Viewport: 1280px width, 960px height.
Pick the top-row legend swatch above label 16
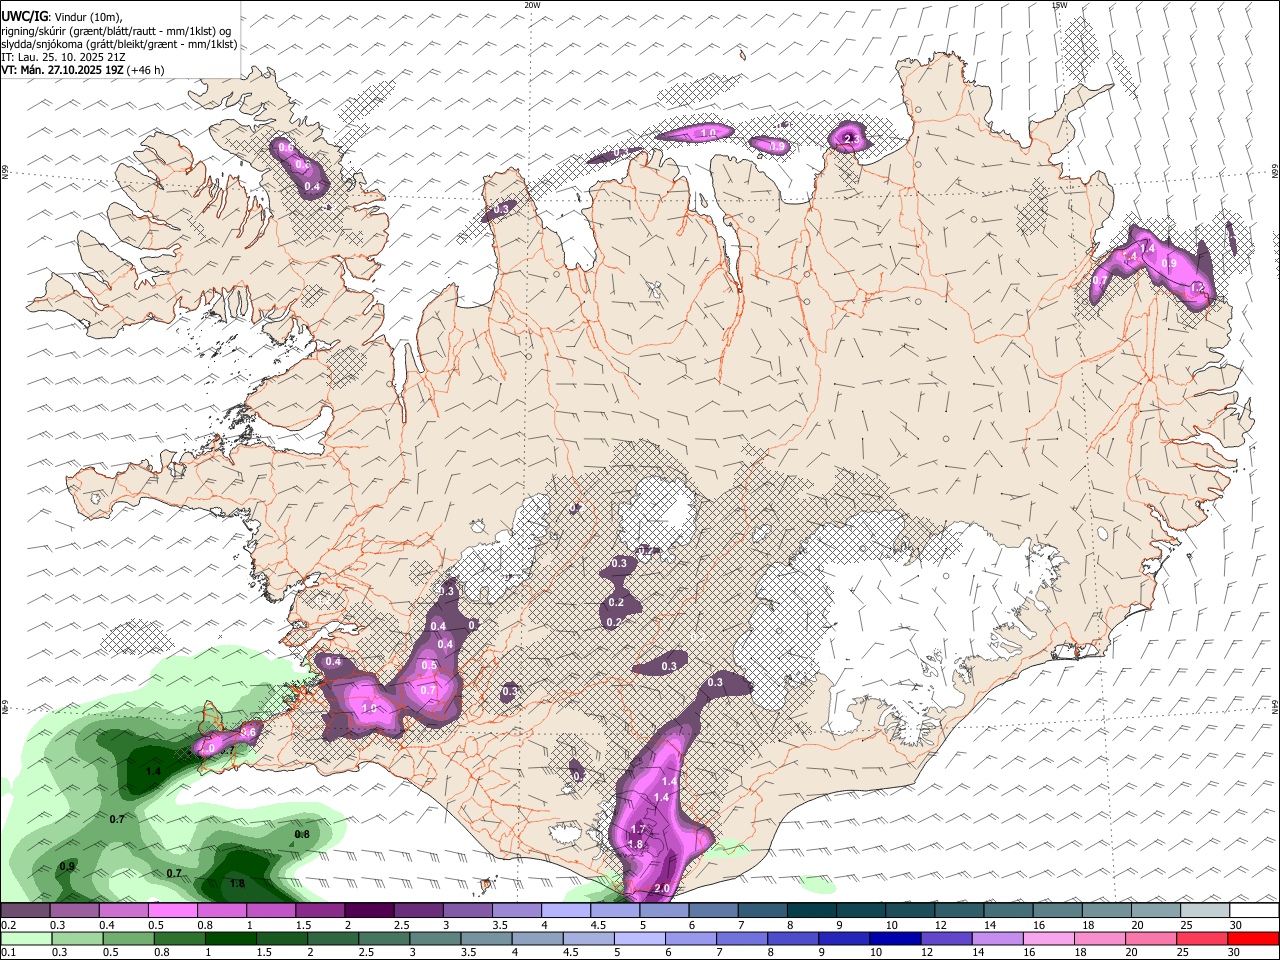pyautogui.click(x=1058, y=911)
